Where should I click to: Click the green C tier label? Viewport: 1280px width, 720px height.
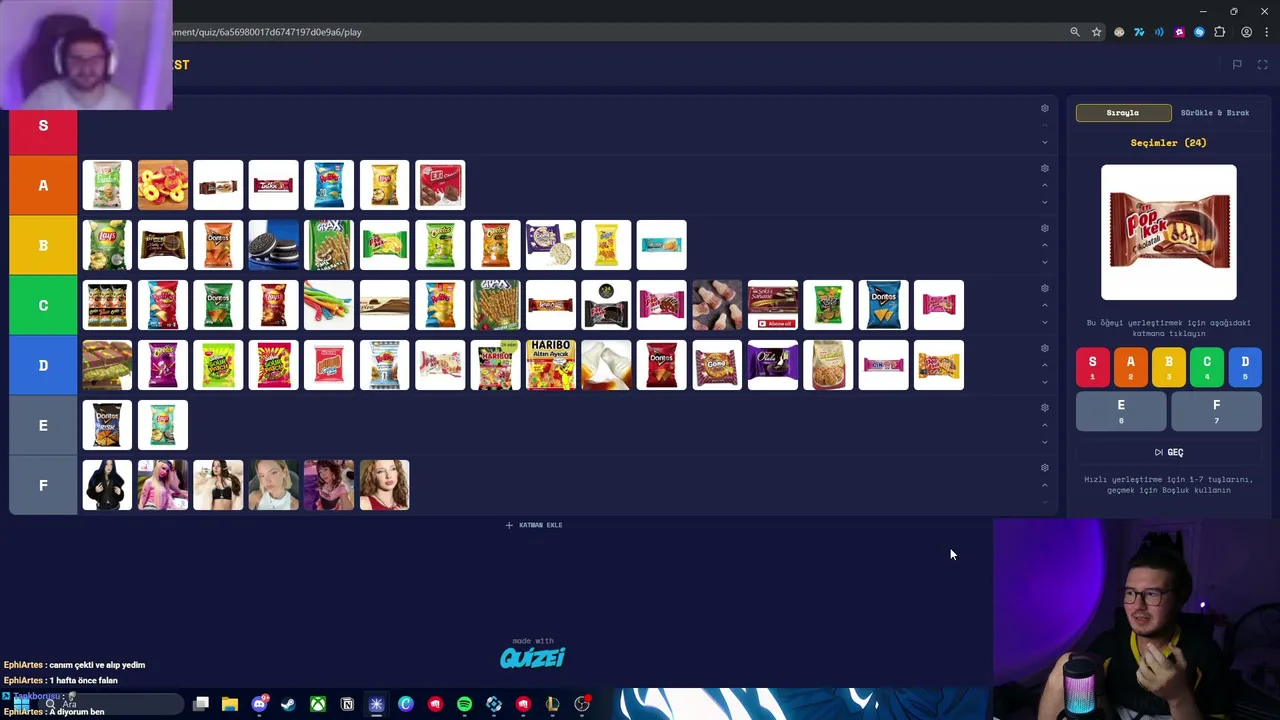[43, 305]
